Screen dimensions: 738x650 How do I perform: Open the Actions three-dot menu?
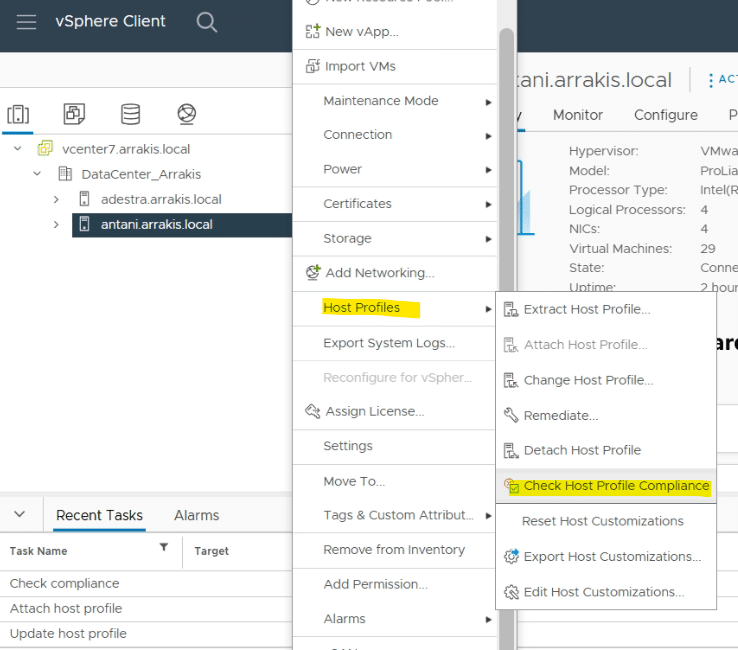point(710,80)
